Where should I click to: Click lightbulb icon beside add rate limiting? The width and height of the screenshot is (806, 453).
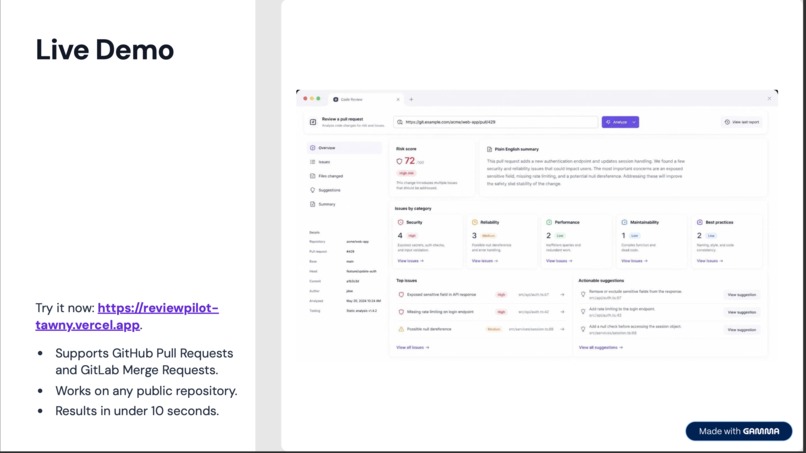click(x=583, y=312)
